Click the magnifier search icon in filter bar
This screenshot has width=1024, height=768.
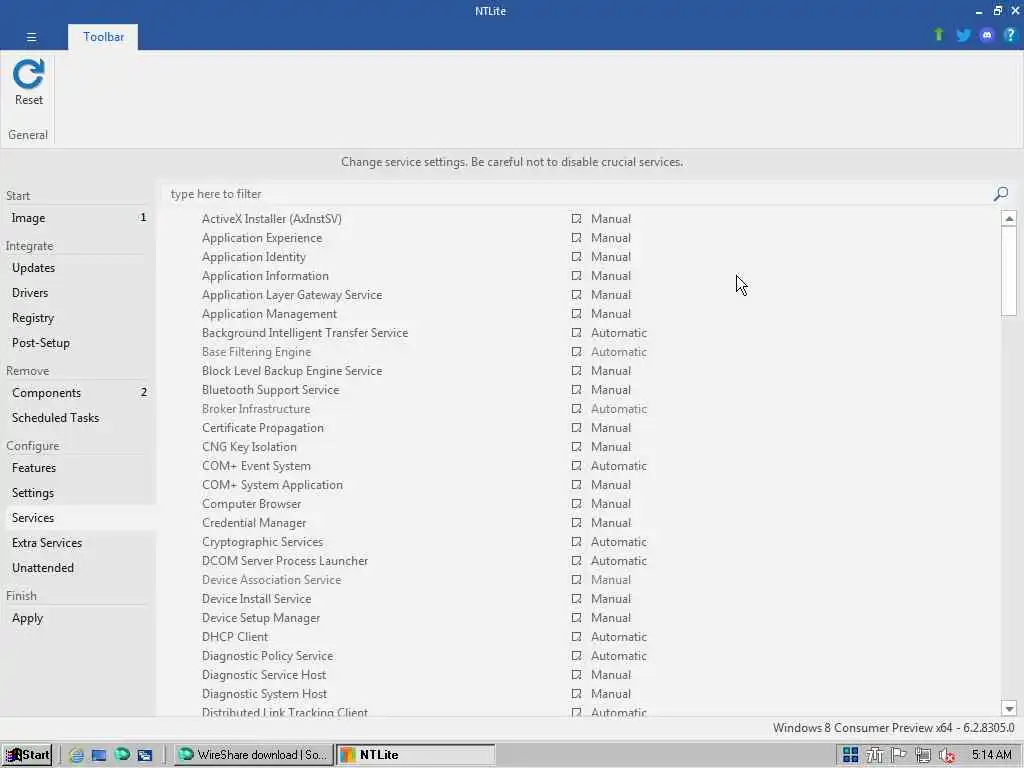point(1000,194)
